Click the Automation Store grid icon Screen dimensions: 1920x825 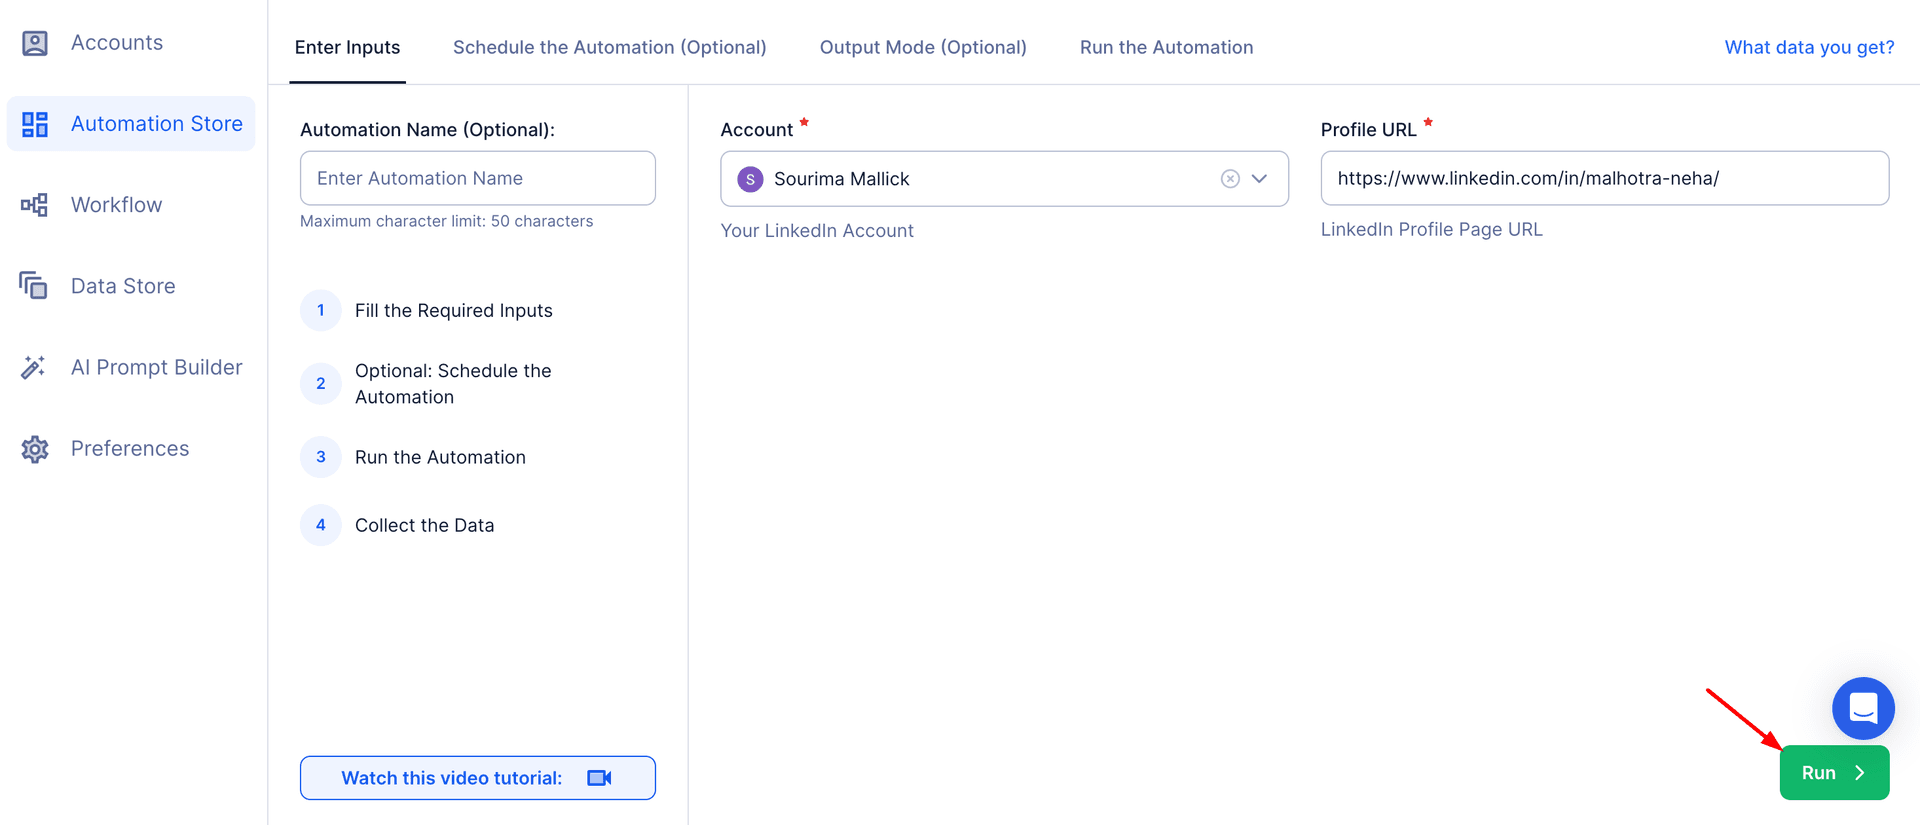coord(35,124)
